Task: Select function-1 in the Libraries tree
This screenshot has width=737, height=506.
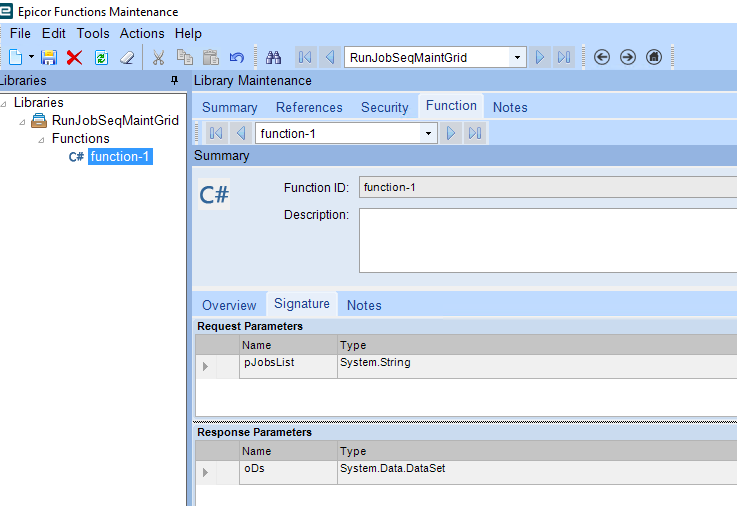Action: pyautogui.click(x=120, y=156)
